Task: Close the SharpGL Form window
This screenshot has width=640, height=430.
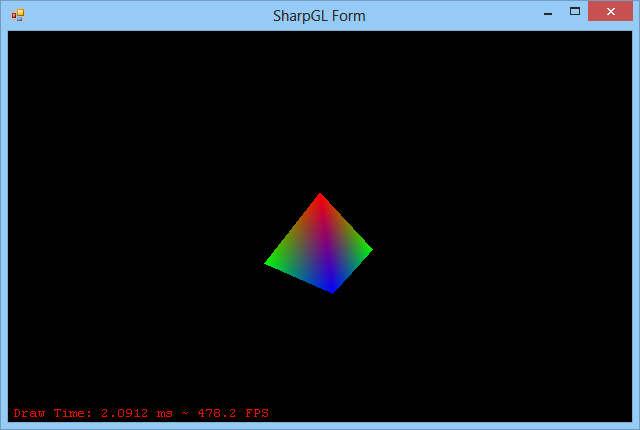Action: (612, 13)
